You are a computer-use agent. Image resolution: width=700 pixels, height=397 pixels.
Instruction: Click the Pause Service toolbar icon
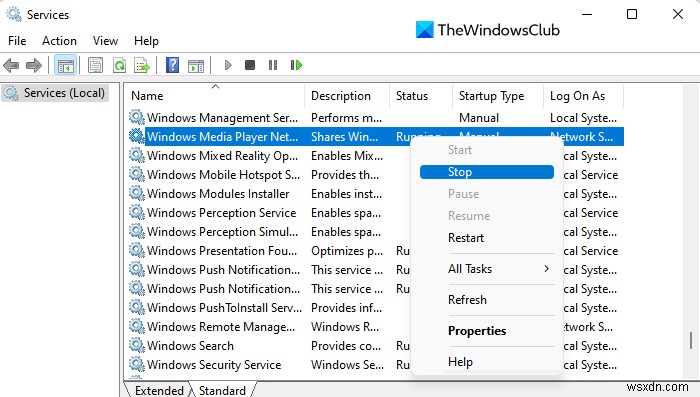(273, 65)
